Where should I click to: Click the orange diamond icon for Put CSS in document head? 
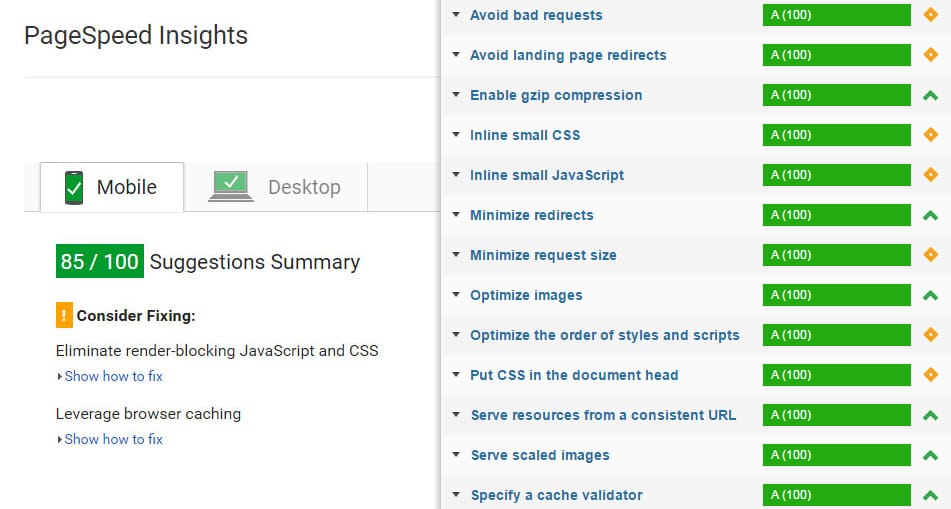[x=930, y=375]
